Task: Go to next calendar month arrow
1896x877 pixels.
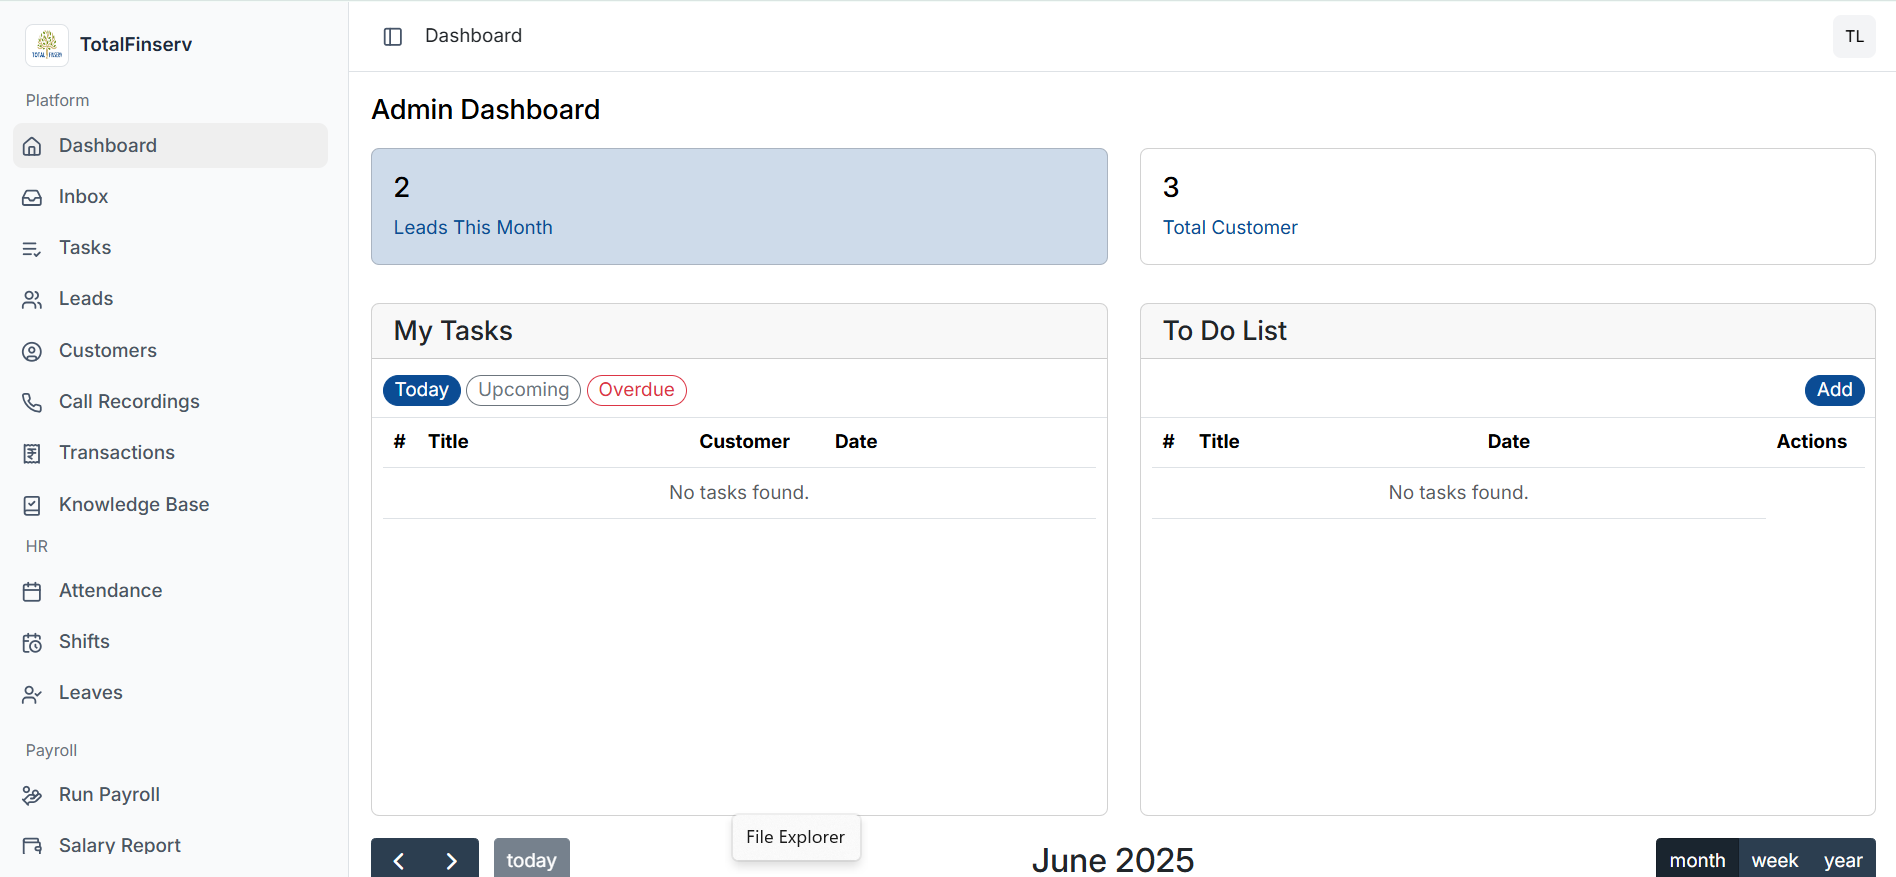Action: tap(452, 860)
